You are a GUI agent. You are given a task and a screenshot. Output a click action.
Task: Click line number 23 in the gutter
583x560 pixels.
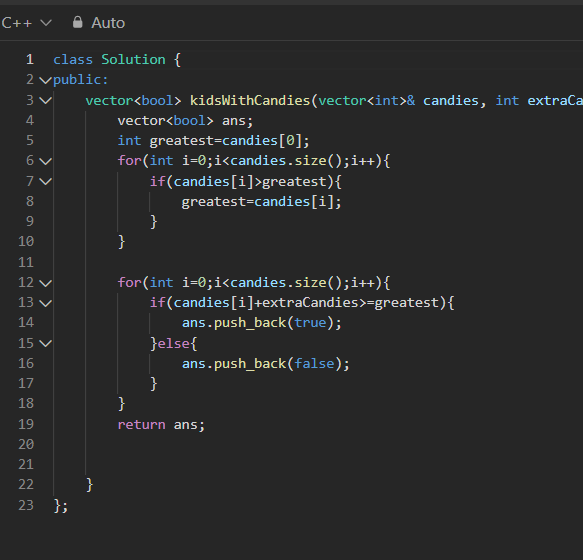(x=26, y=505)
